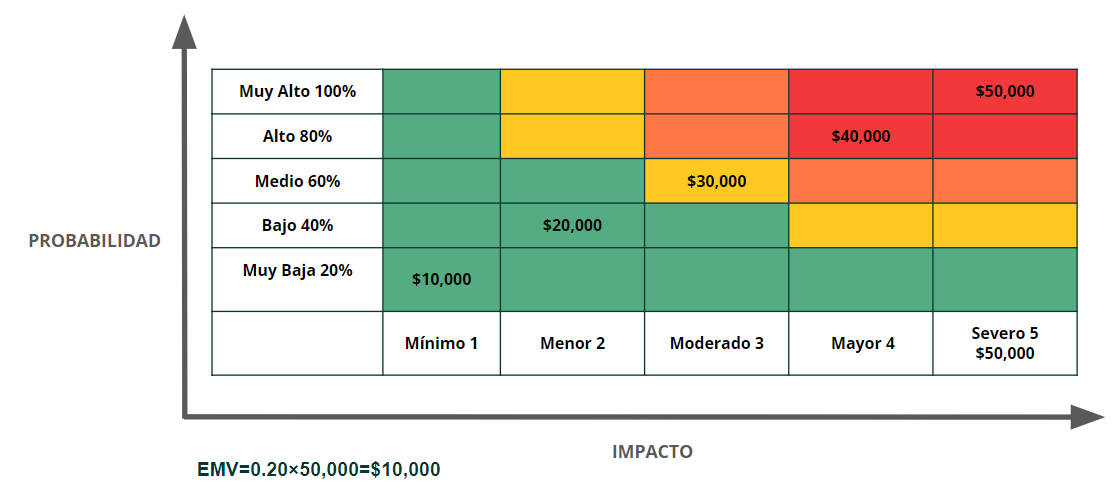This screenshot has width=1115, height=488.
Task: Click the "Alto 80%" row label
Action: click(x=297, y=136)
